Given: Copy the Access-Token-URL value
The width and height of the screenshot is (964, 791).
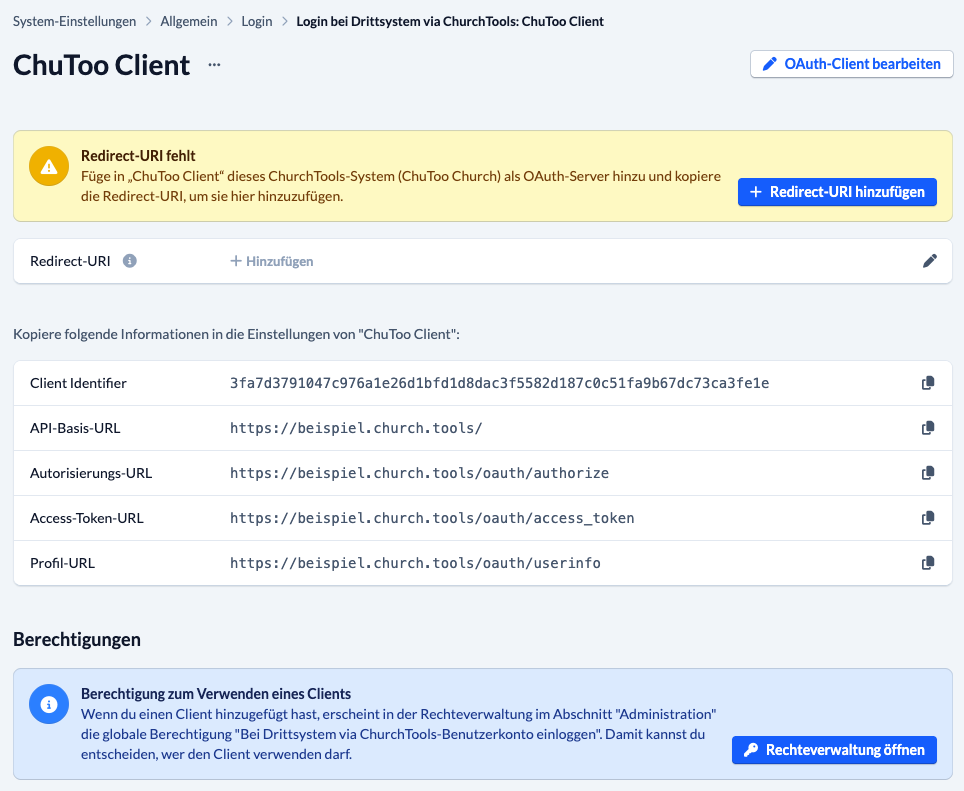Looking at the screenshot, I should click(x=928, y=518).
